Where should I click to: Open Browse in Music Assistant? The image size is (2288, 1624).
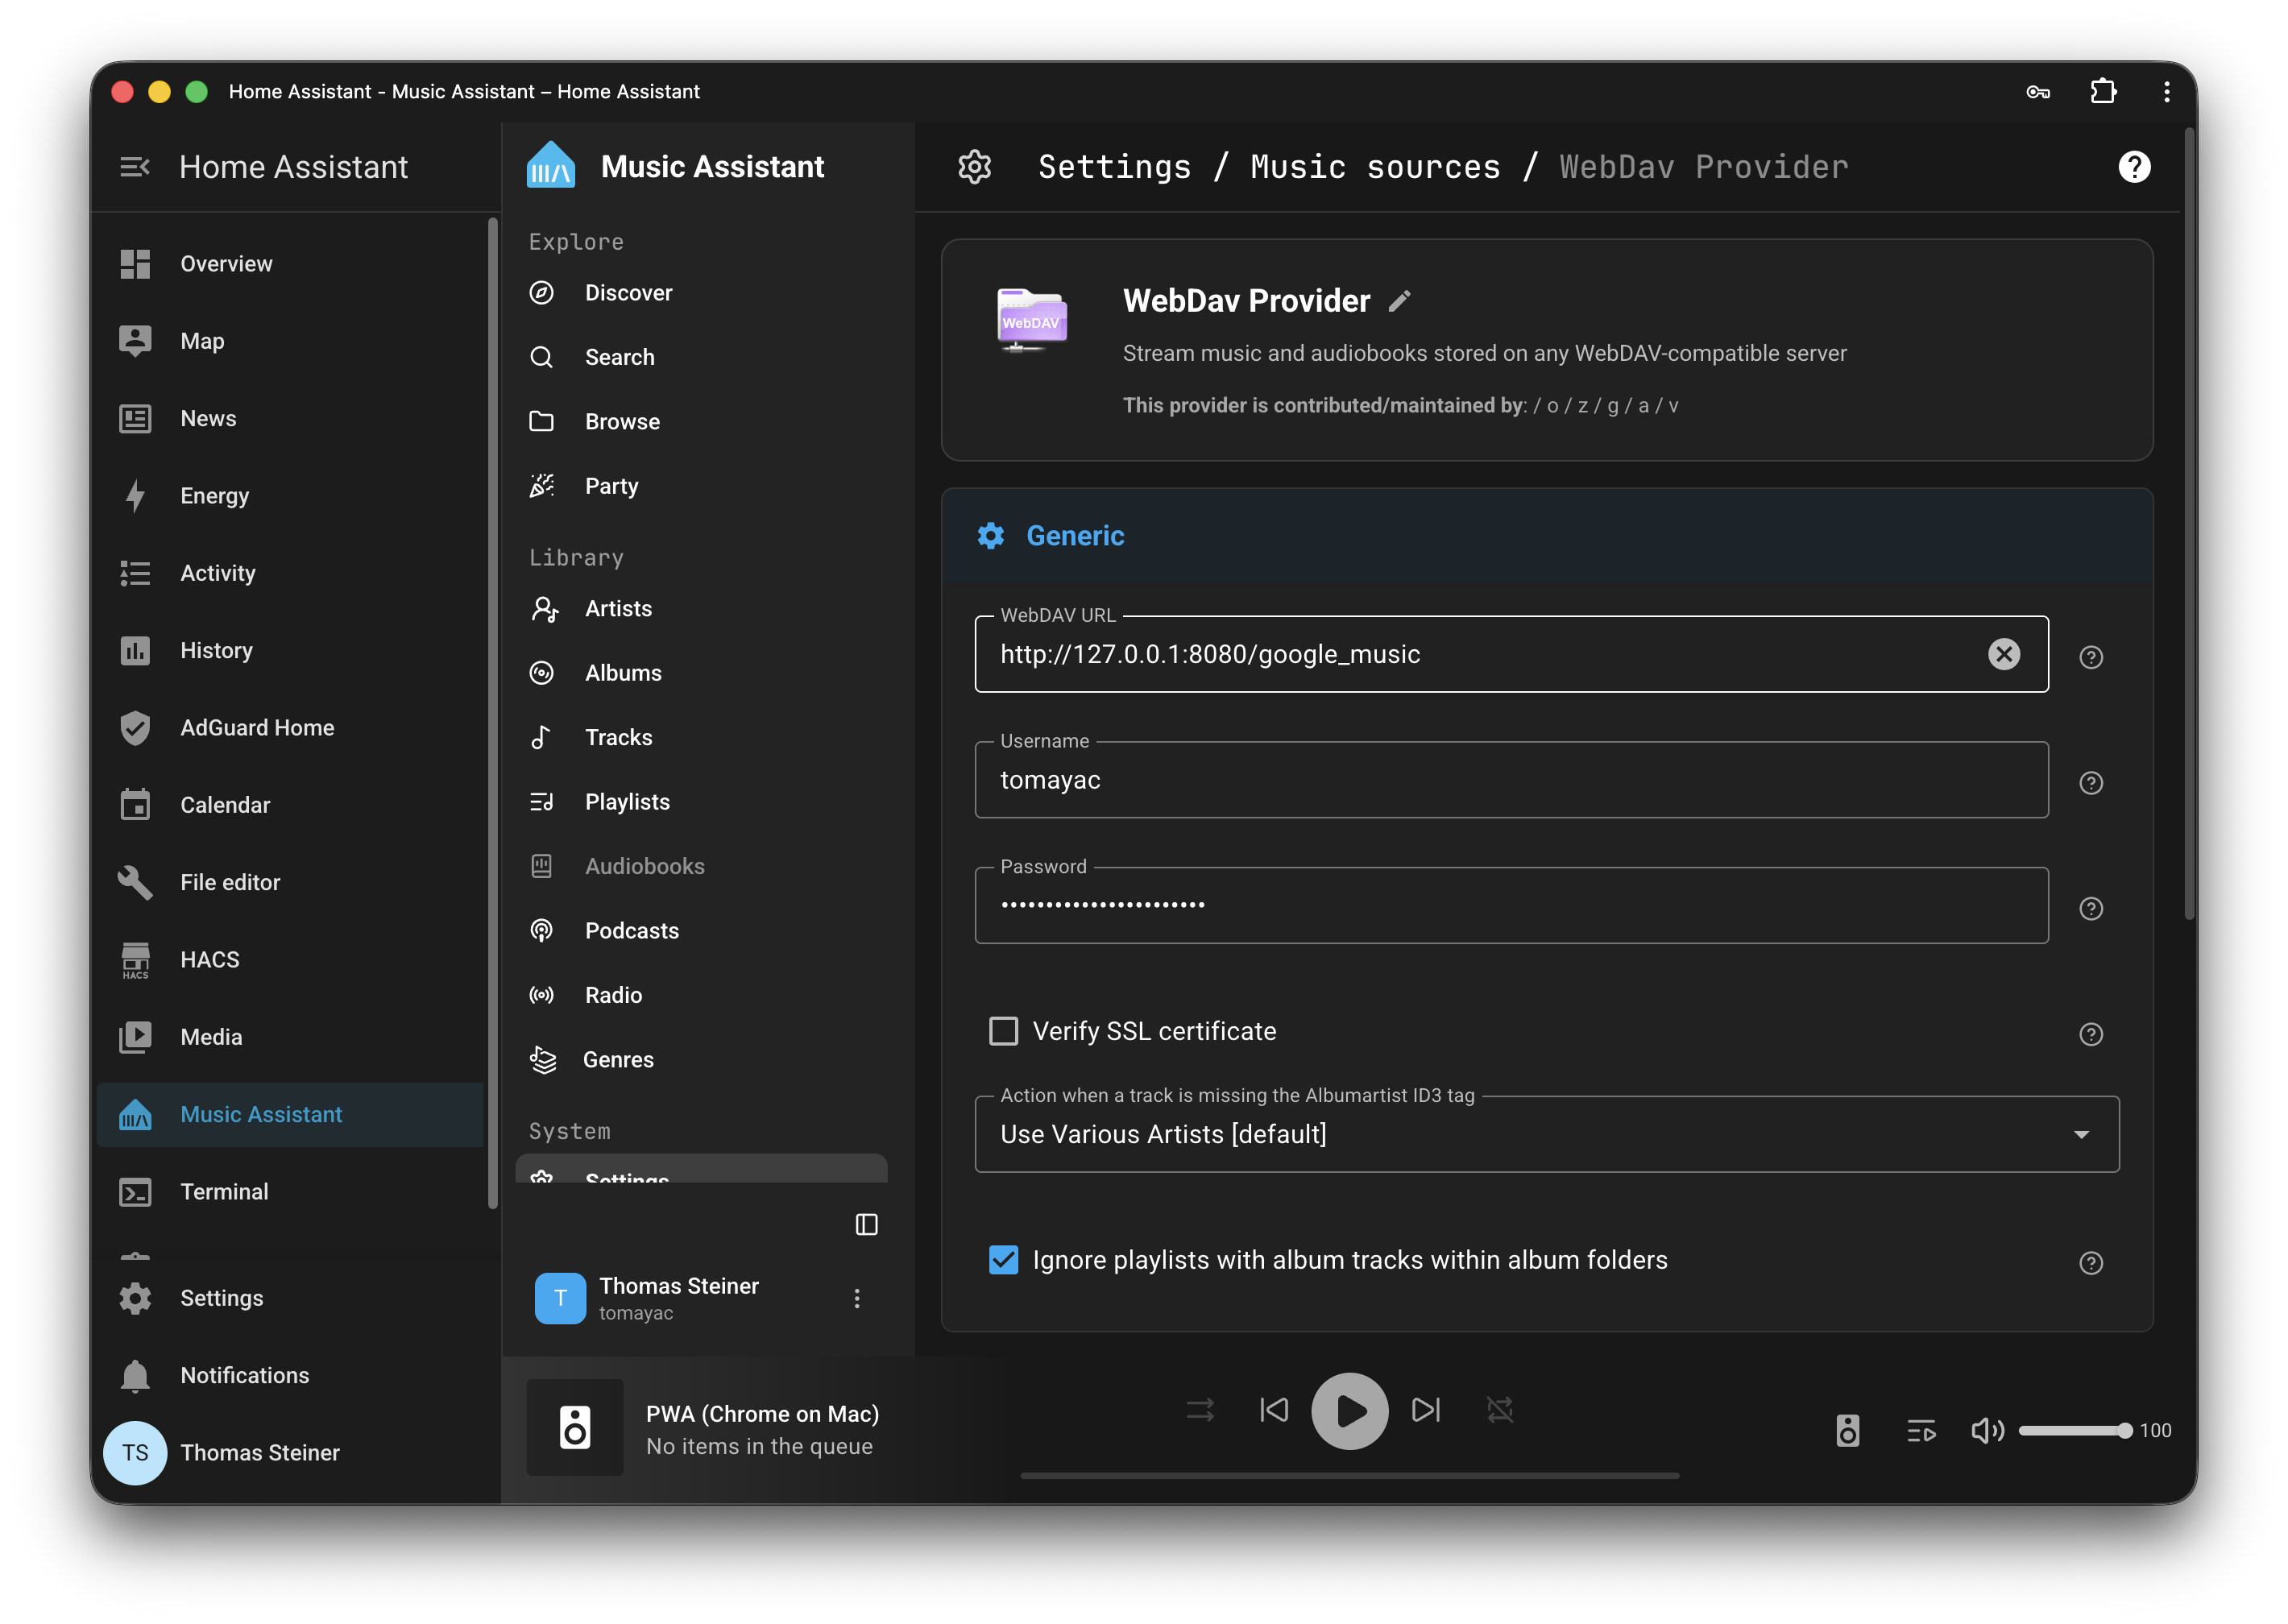point(700,421)
